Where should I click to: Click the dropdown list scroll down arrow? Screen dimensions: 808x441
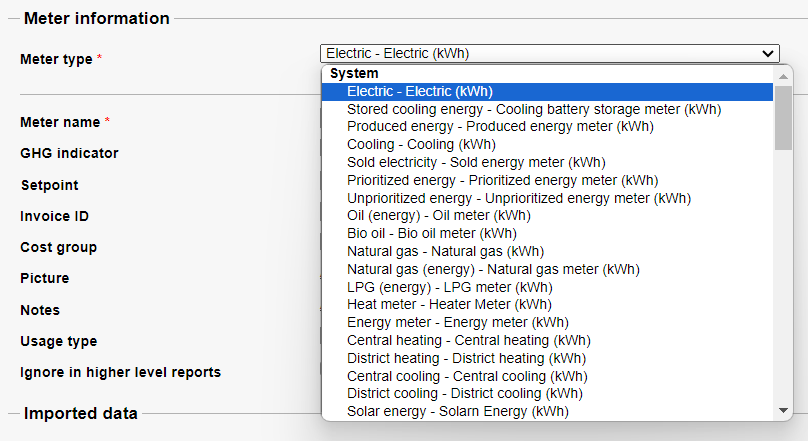[784, 410]
